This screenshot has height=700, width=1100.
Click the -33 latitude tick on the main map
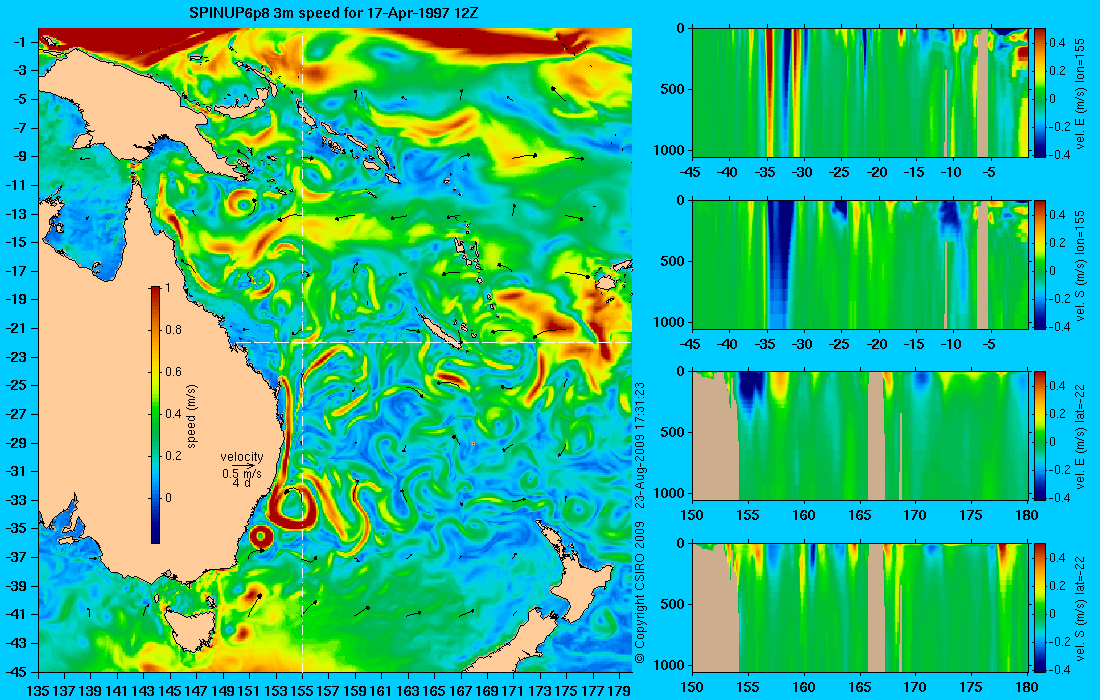point(16,500)
